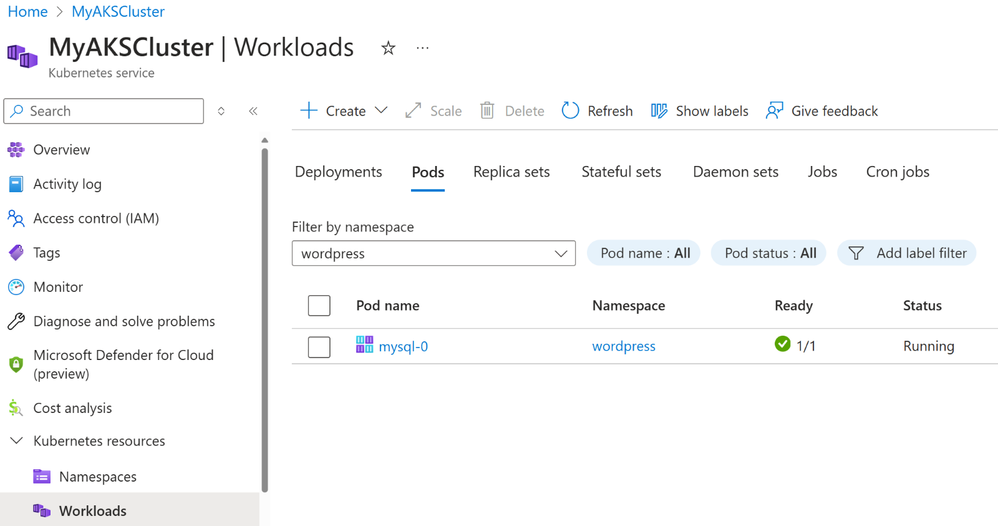This screenshot has height=526, width=998.
Task: Toggle the select-all checkbox in the table header
Action: click(319, 306)
